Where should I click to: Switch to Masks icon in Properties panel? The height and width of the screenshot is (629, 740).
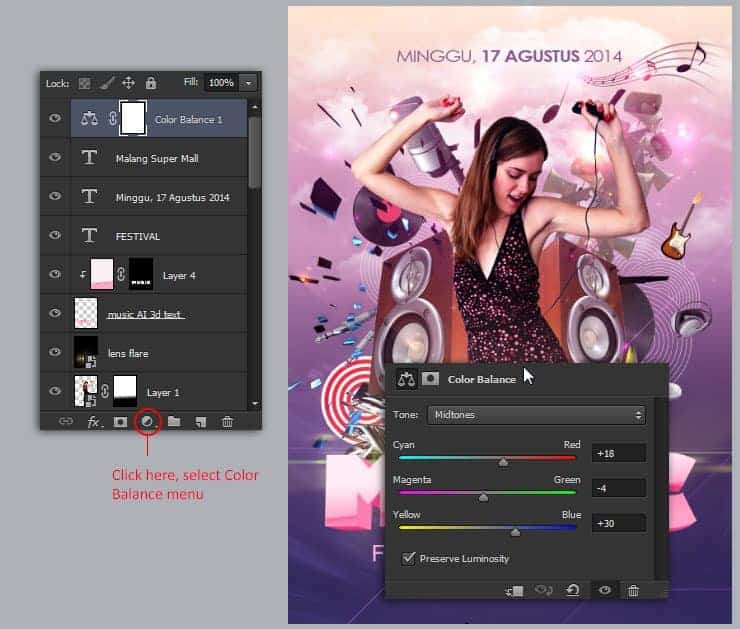[x=430, y=378]
